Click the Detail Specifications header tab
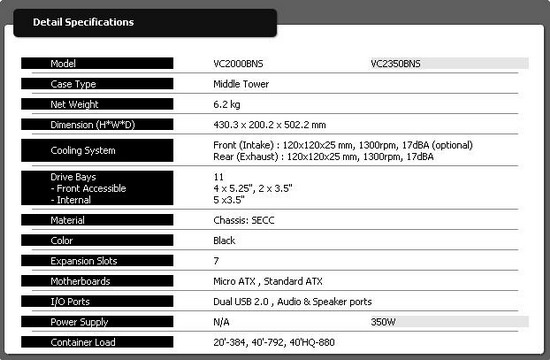This screenshot has height=360, width=550. coord(145,22)
